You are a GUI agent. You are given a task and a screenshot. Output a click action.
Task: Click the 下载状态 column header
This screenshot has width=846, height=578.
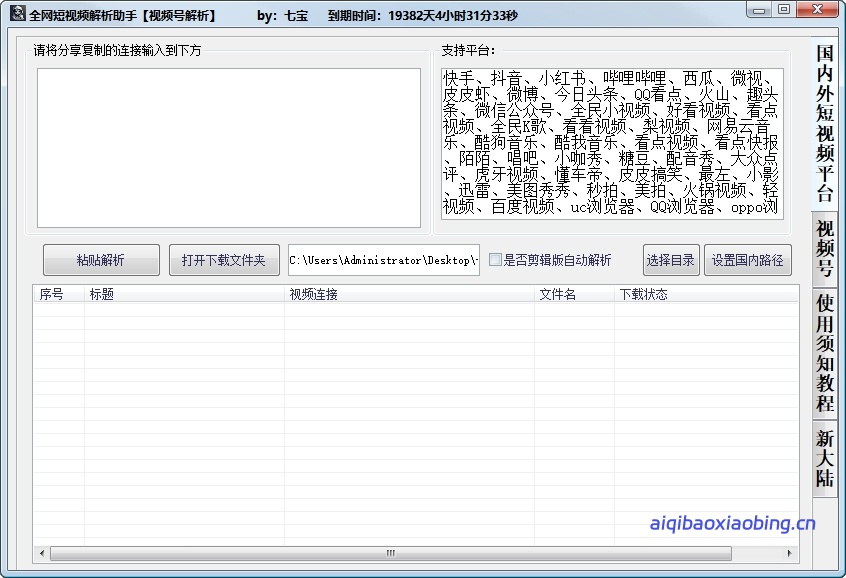pos(706,294)
